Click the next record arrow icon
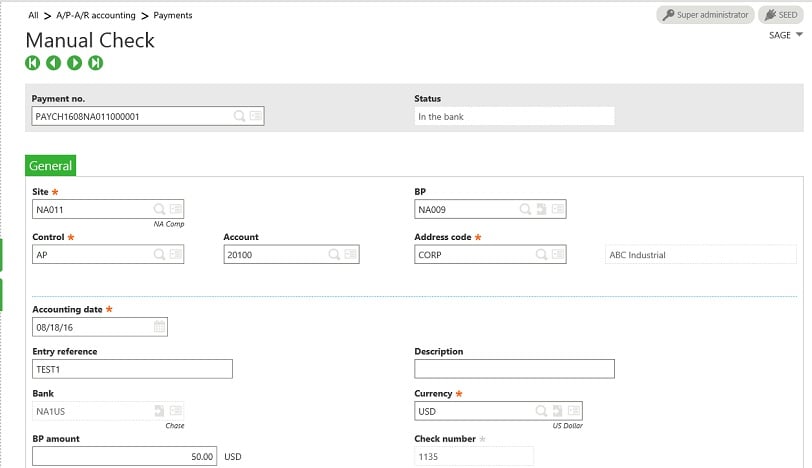This screenshot has height=468, width=812. [75, 63]
